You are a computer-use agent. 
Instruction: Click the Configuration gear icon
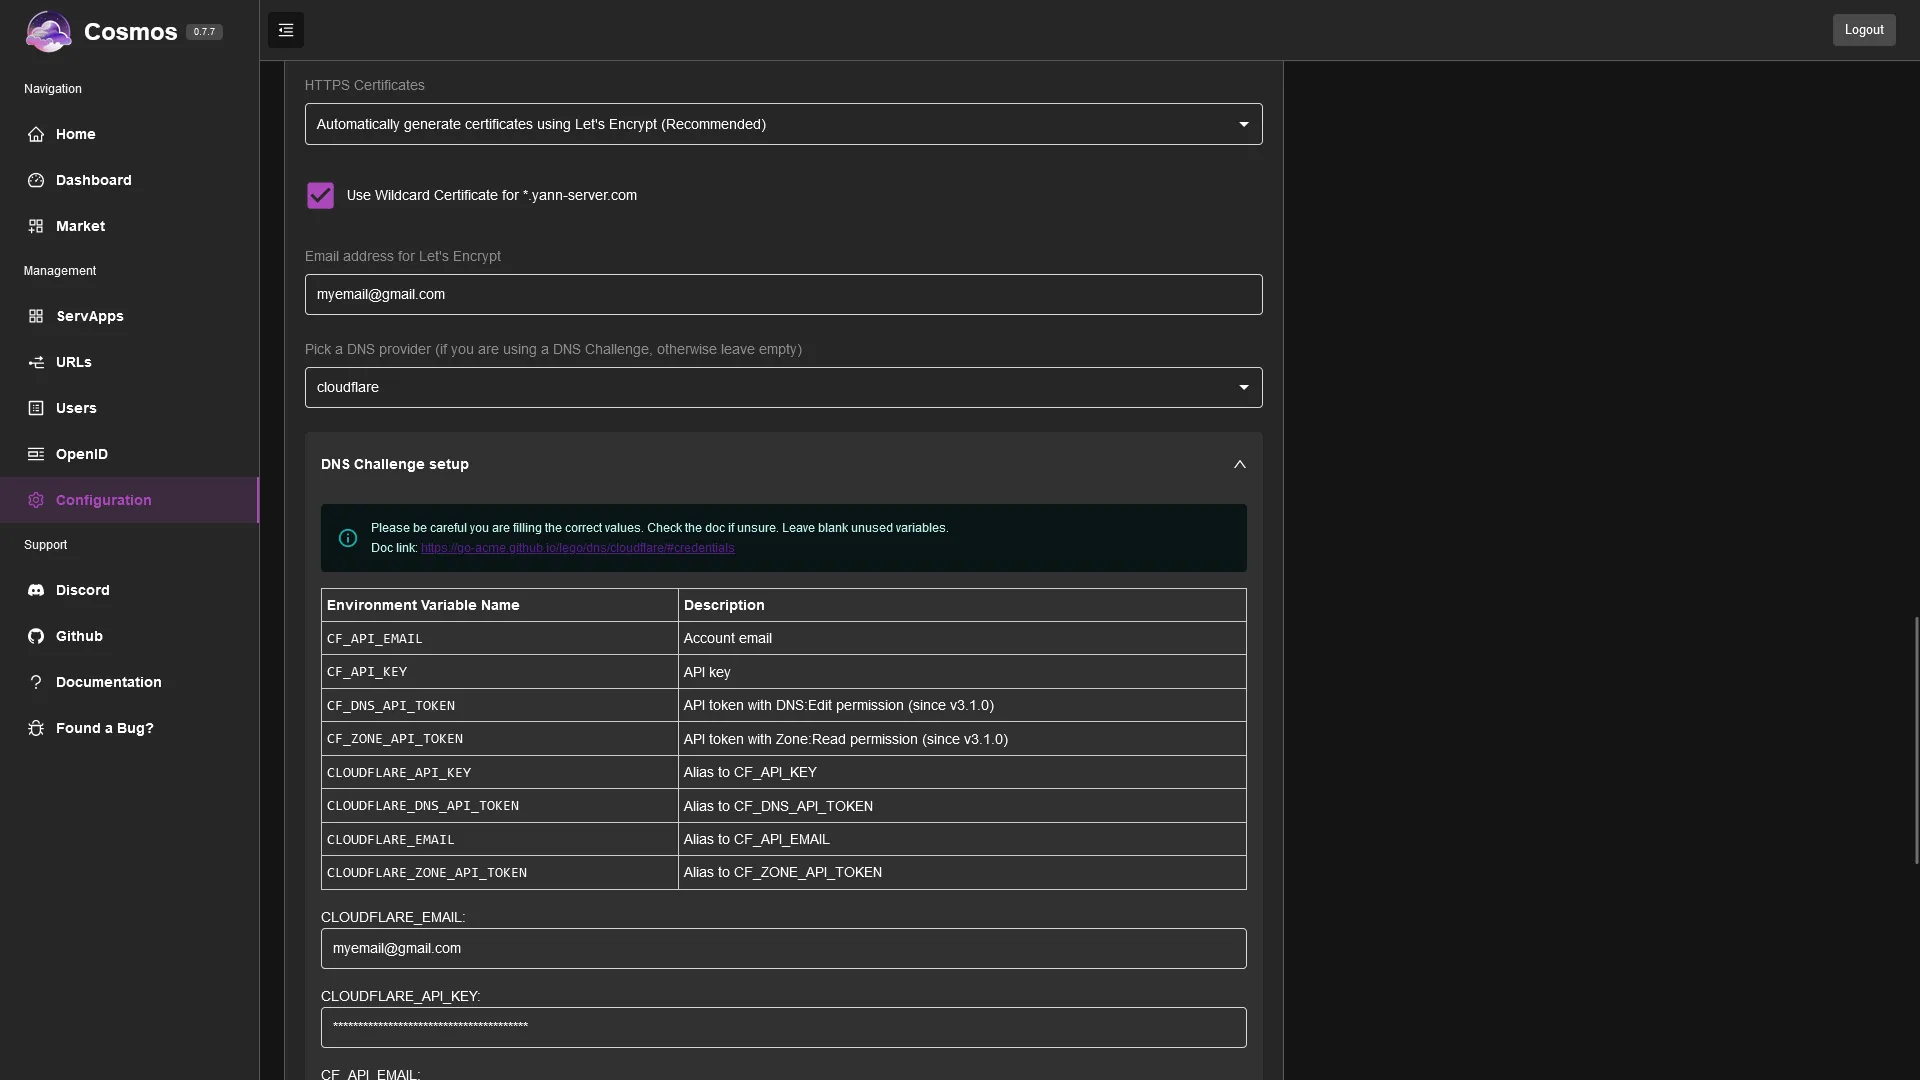coord(36,500)
